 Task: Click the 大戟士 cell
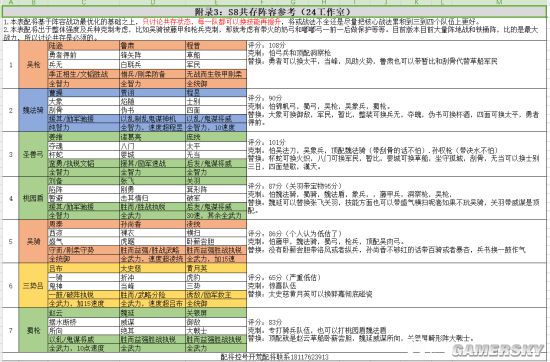click(x=216, y=330)
